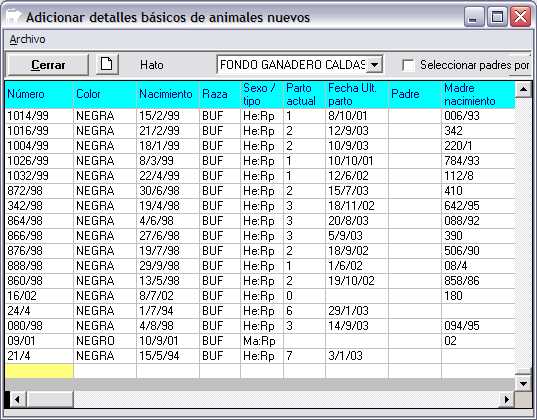Enable Seleccionar padres por checkbox
The width and height of the screenshot is (537, 420).
click(x=408, y=65)
